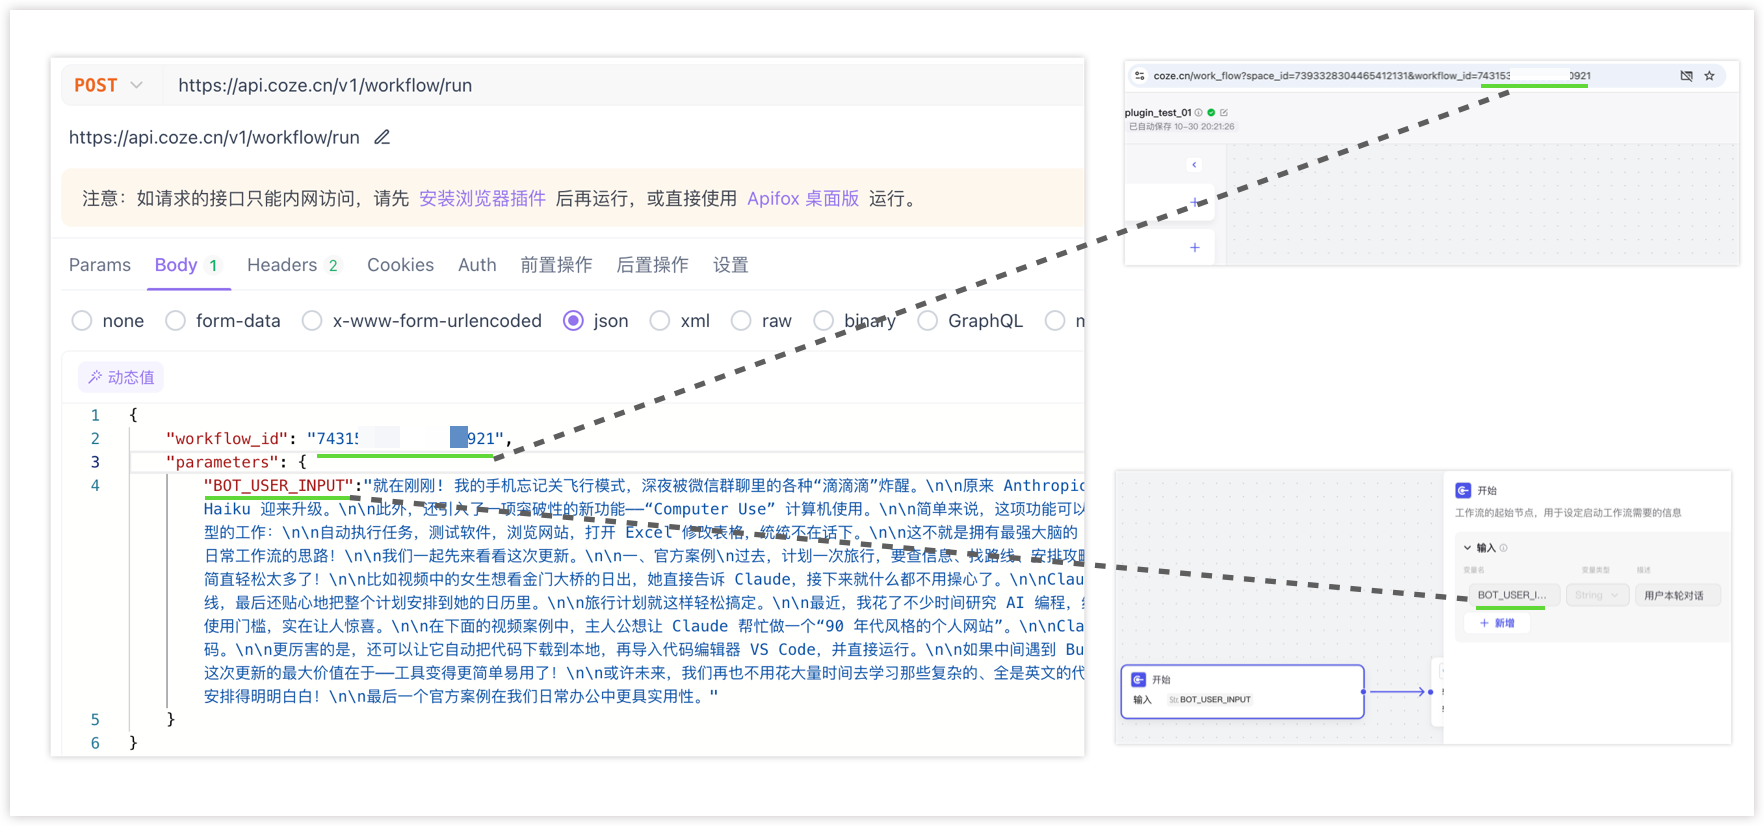Click the site settings icon in the address bar
This screenshot has width=1764, height=826.
coord(1139,76)
